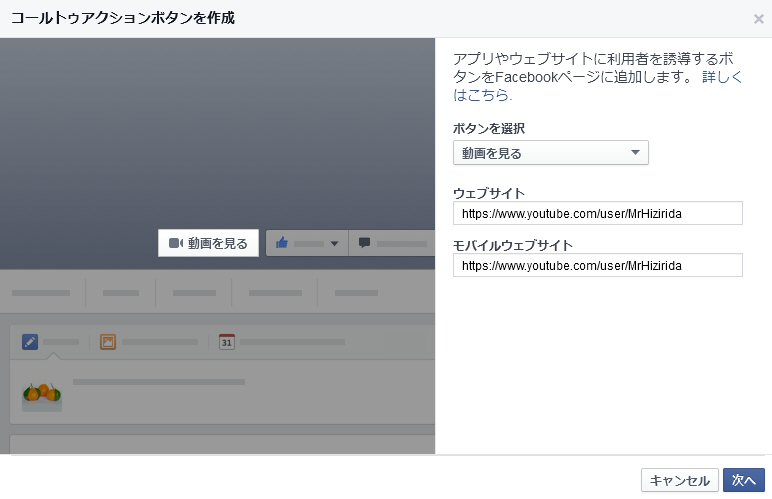Click the ウェブサイト URL input field
Viewport: 772px width, 499px height.
(x=597, y=213)
